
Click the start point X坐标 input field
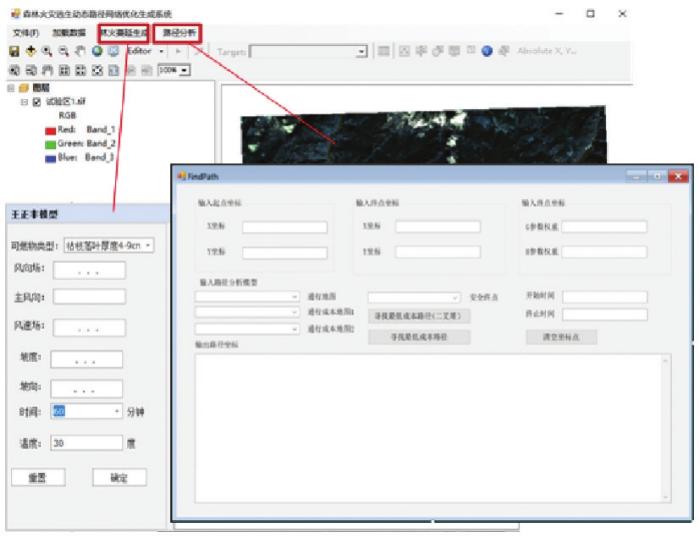284,227
